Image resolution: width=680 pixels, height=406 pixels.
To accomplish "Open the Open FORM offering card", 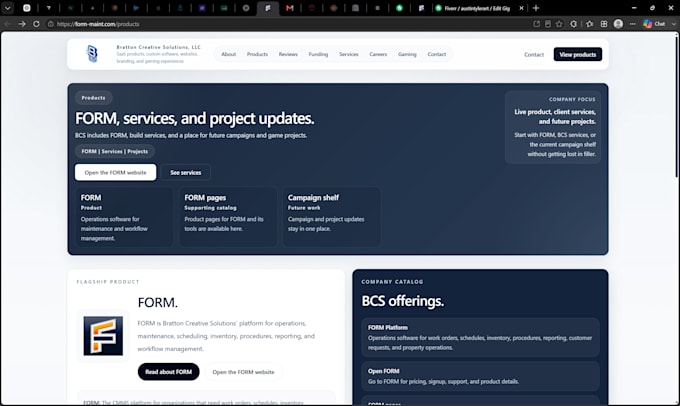I will tap(481, 376).
